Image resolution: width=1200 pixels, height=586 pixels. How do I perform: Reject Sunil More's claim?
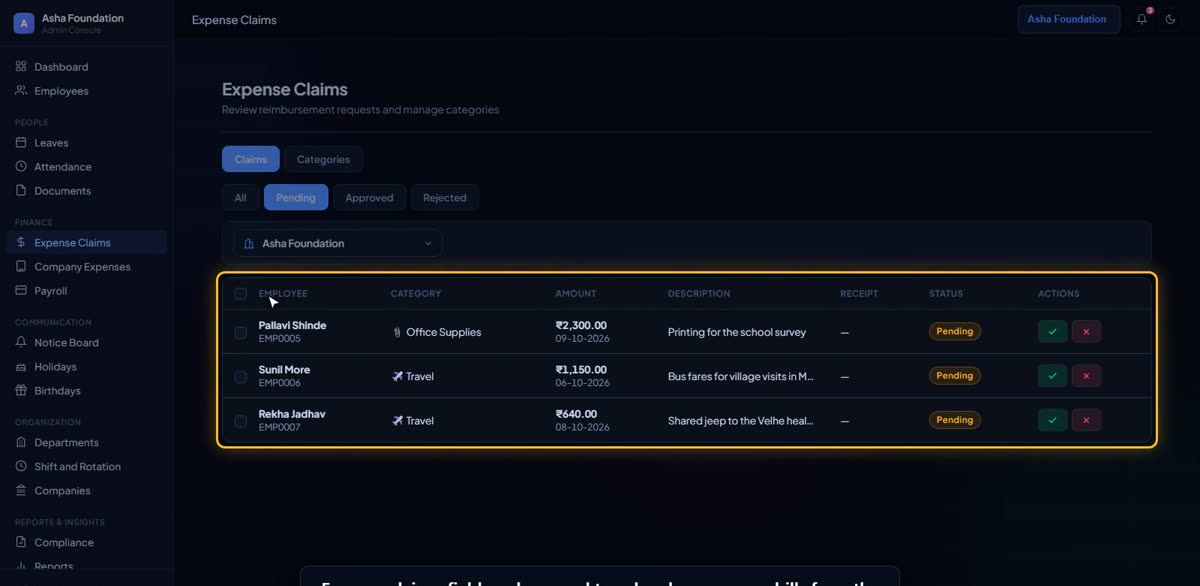pos(1086,376)
